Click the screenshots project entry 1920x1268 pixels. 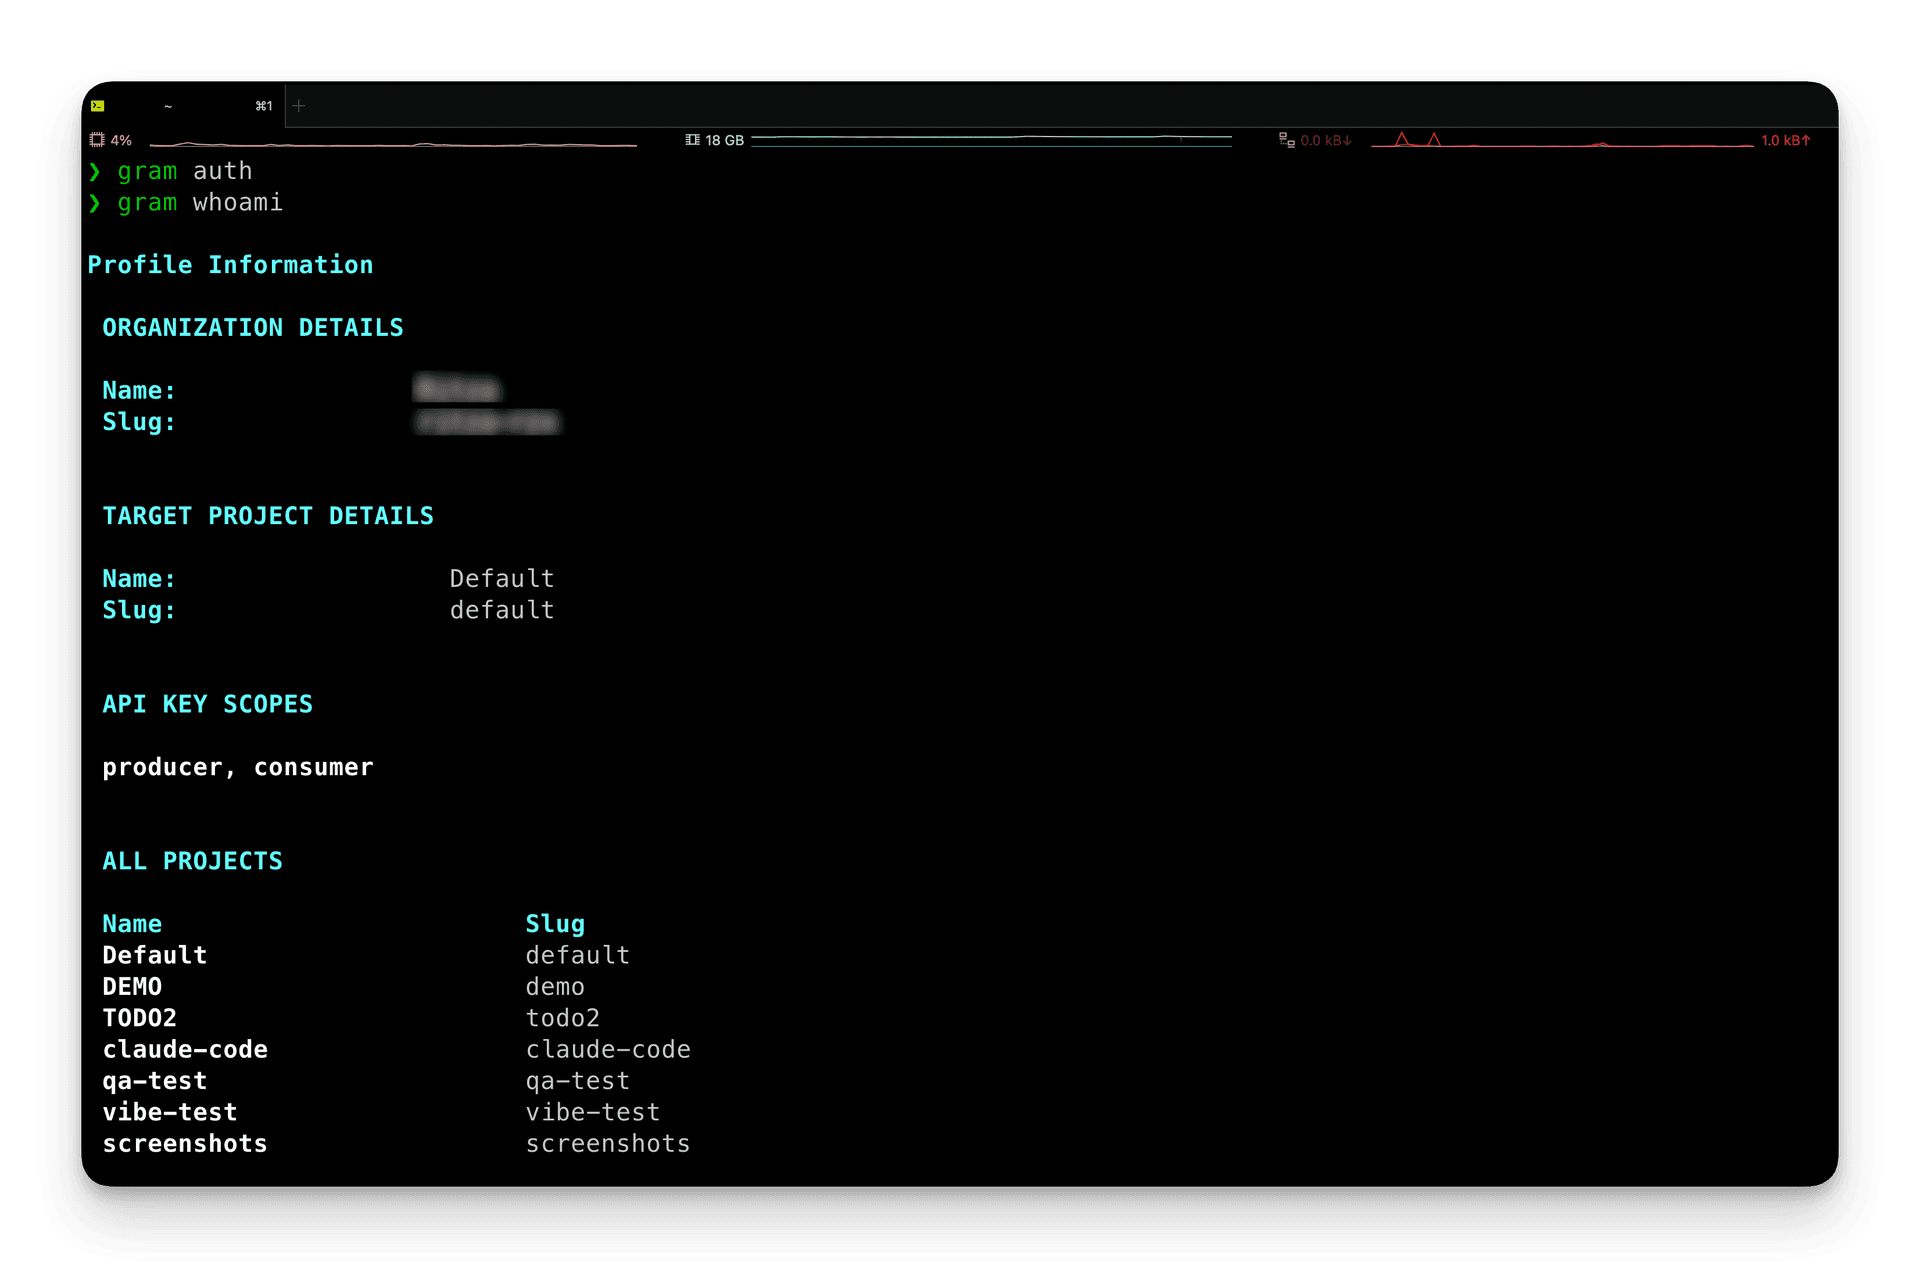tap(184, 1143)
